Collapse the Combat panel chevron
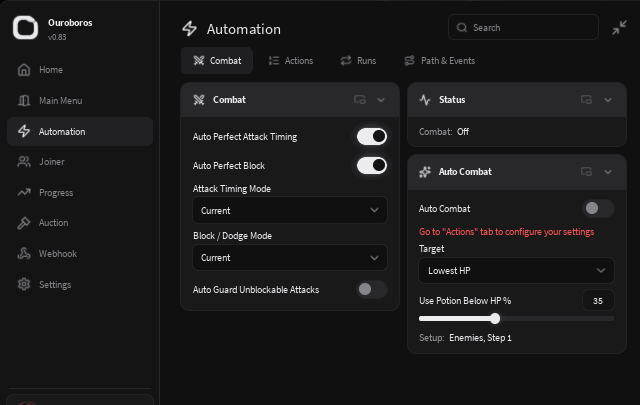Image resolution: width=640 pixels, height=405 pixels. coord(381,100)
